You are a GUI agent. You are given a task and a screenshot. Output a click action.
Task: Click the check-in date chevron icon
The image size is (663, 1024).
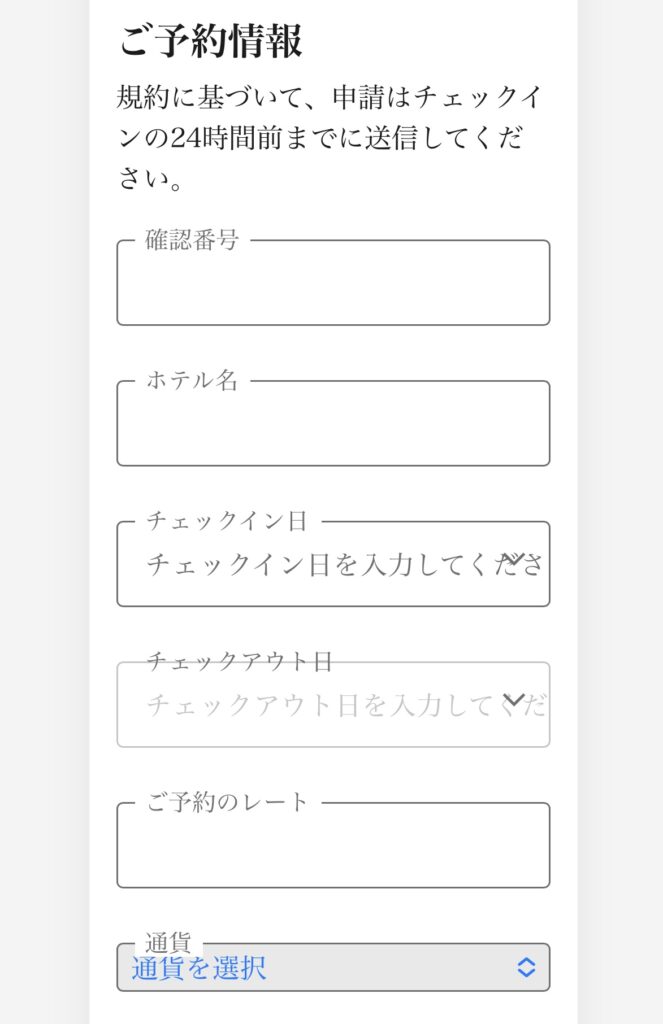point(514,559)
